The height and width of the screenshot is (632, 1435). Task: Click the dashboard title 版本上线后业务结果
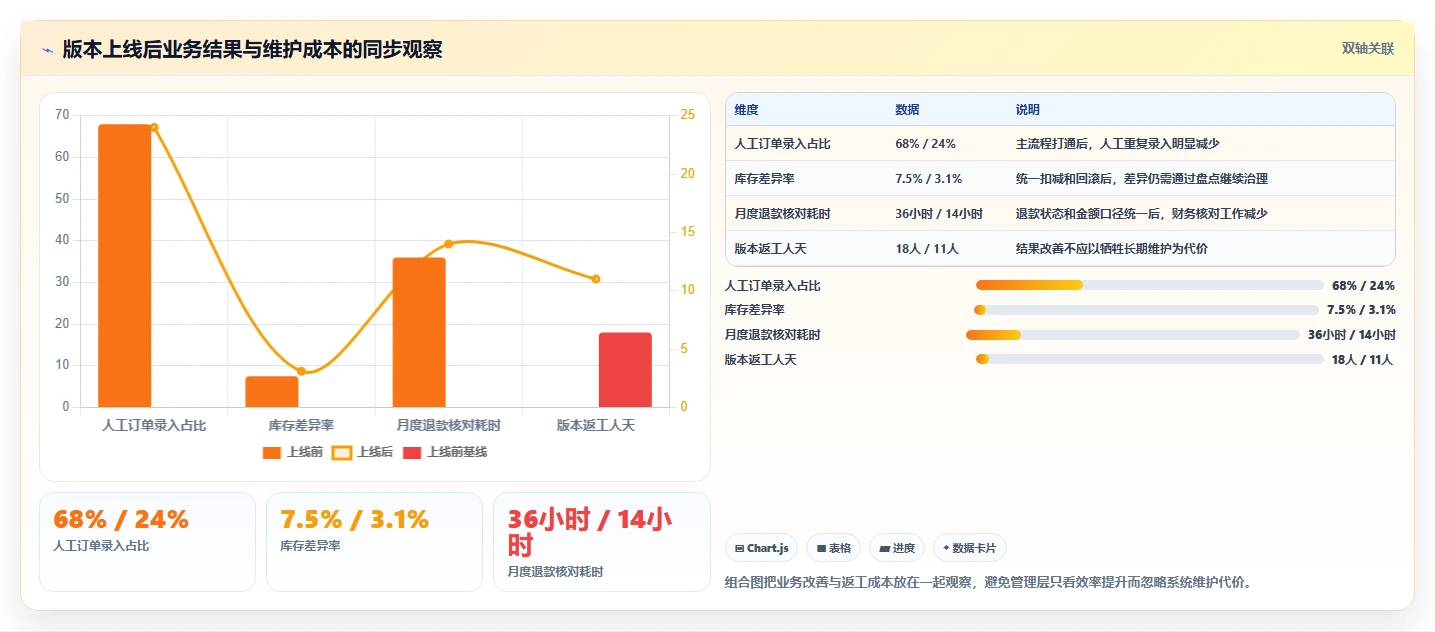point(252,49)
